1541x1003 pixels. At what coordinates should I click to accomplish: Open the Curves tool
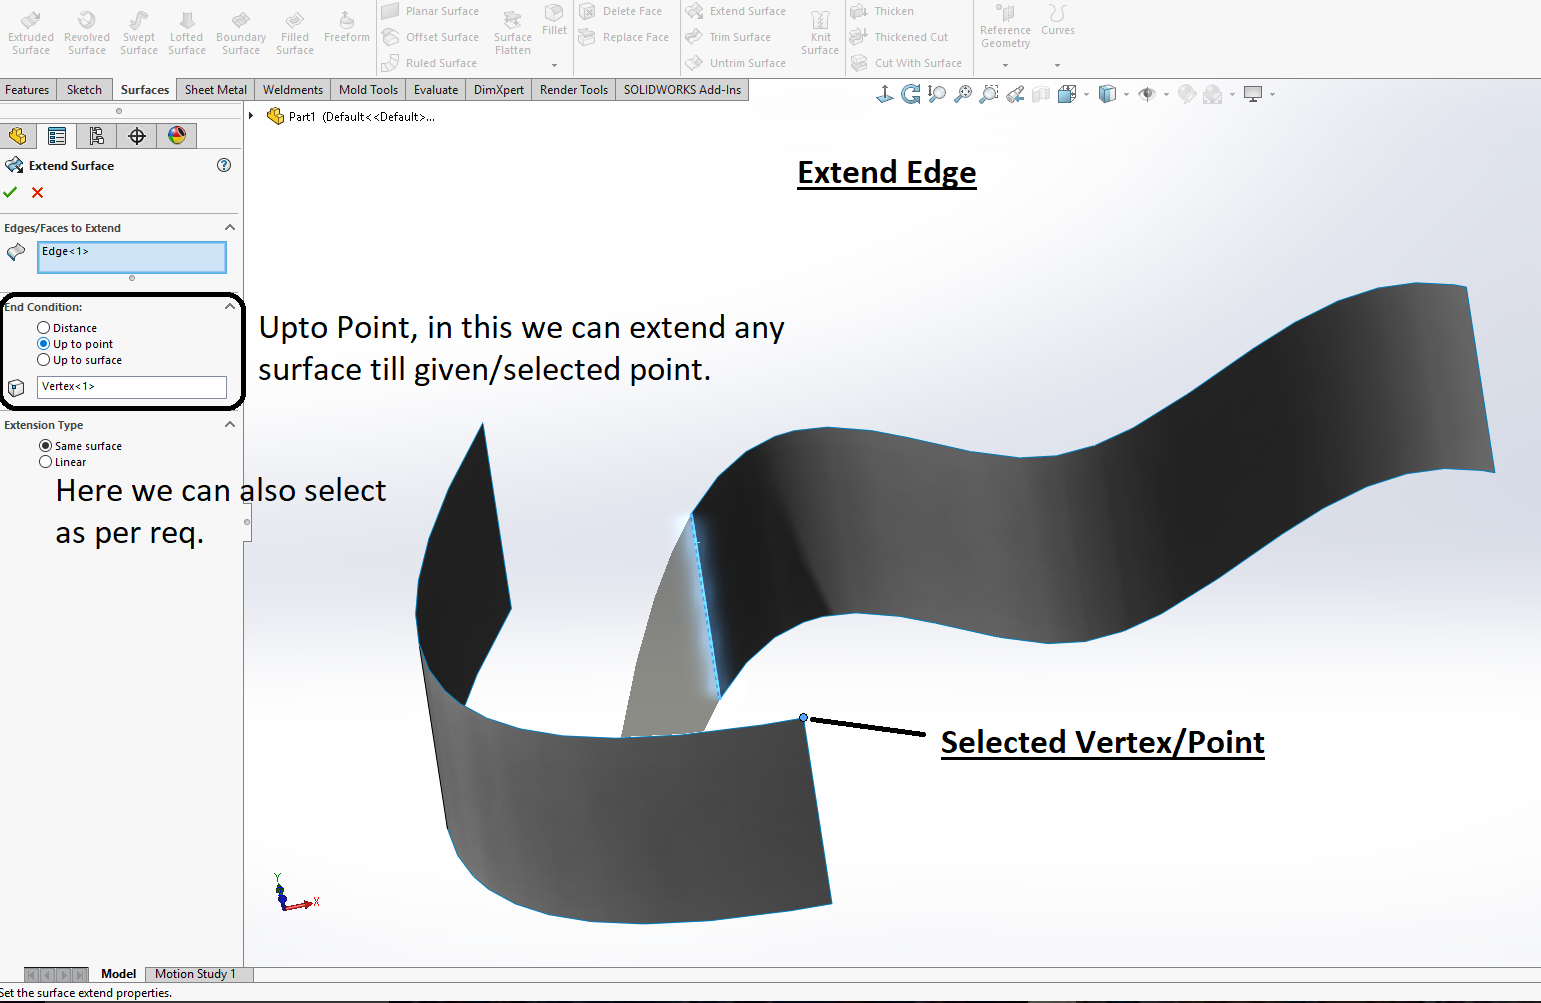[1057, 20]
